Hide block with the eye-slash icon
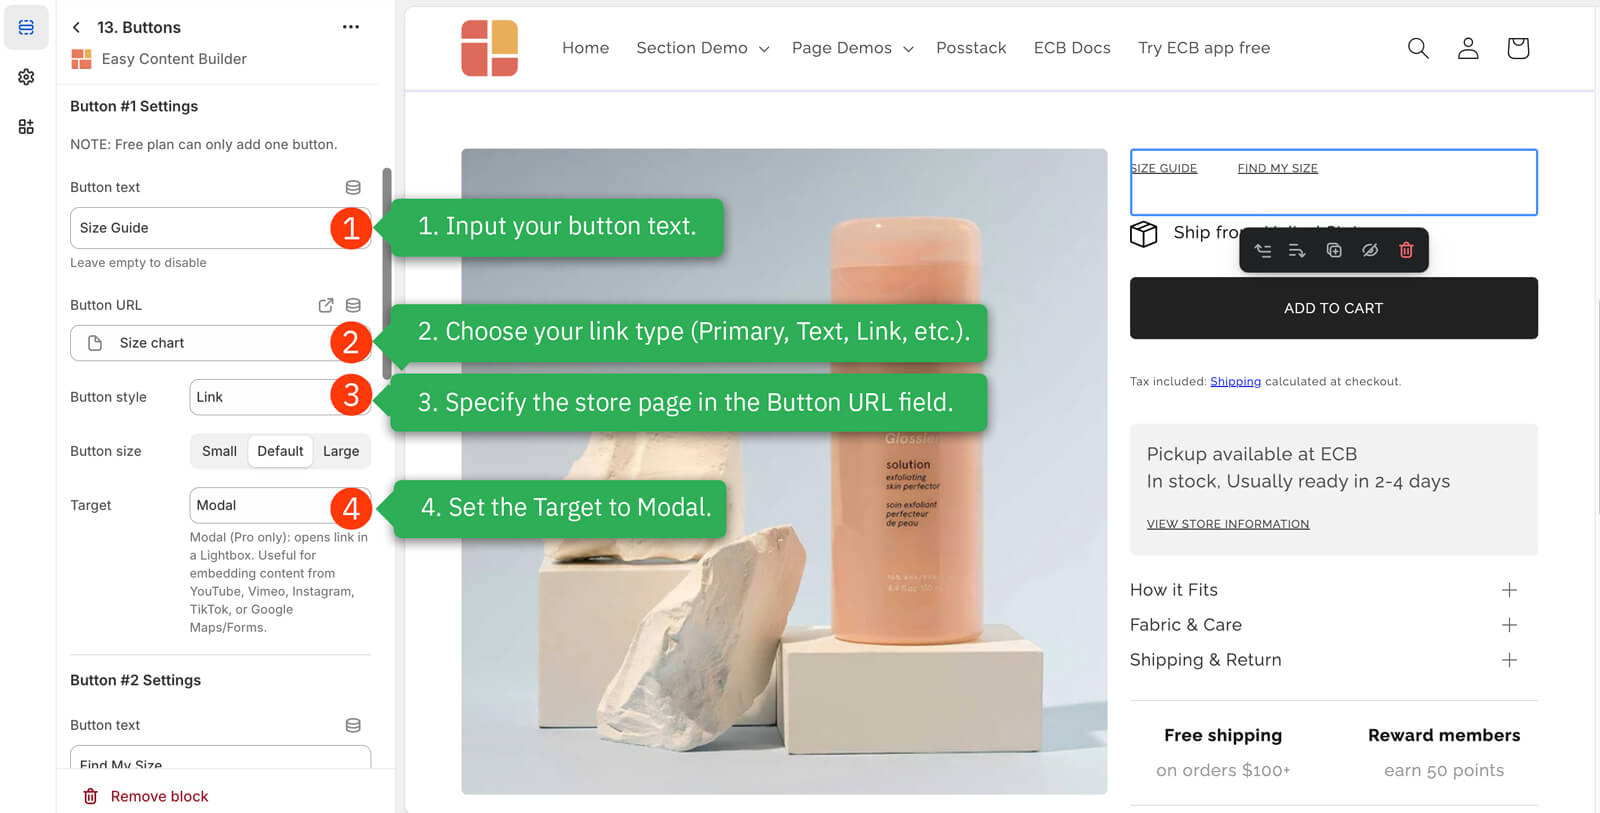The height and width of the screenshot is (813, 1600). pyautogui.click(x=1369, y=250)
